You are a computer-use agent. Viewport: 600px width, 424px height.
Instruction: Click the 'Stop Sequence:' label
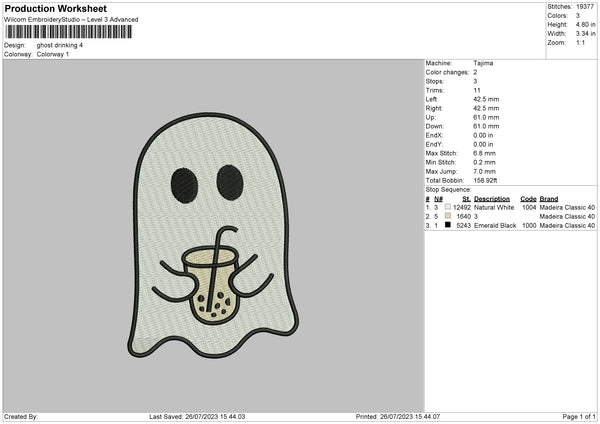(x=448, y=190)
